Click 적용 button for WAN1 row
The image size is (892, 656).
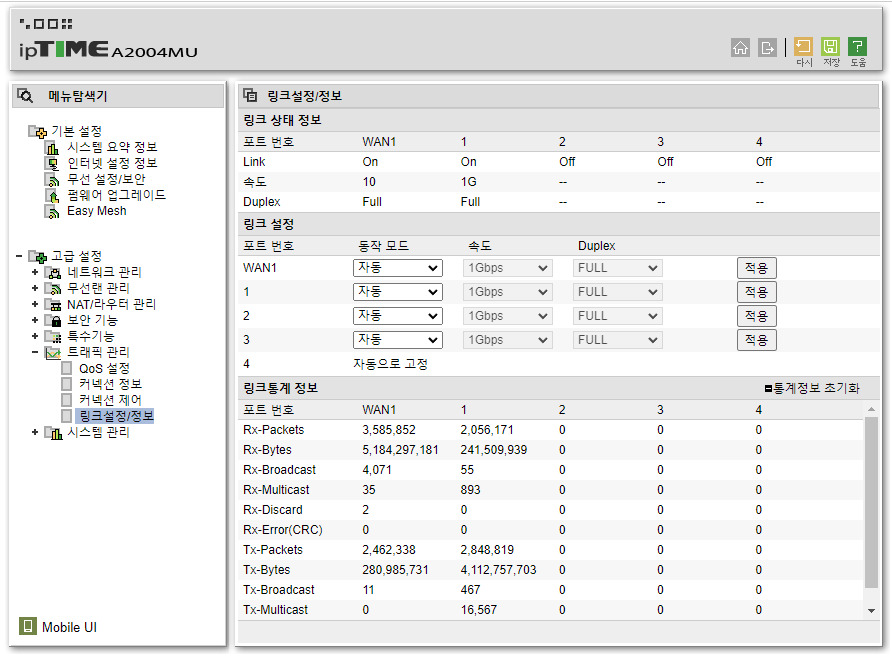[x=756, y=268]
